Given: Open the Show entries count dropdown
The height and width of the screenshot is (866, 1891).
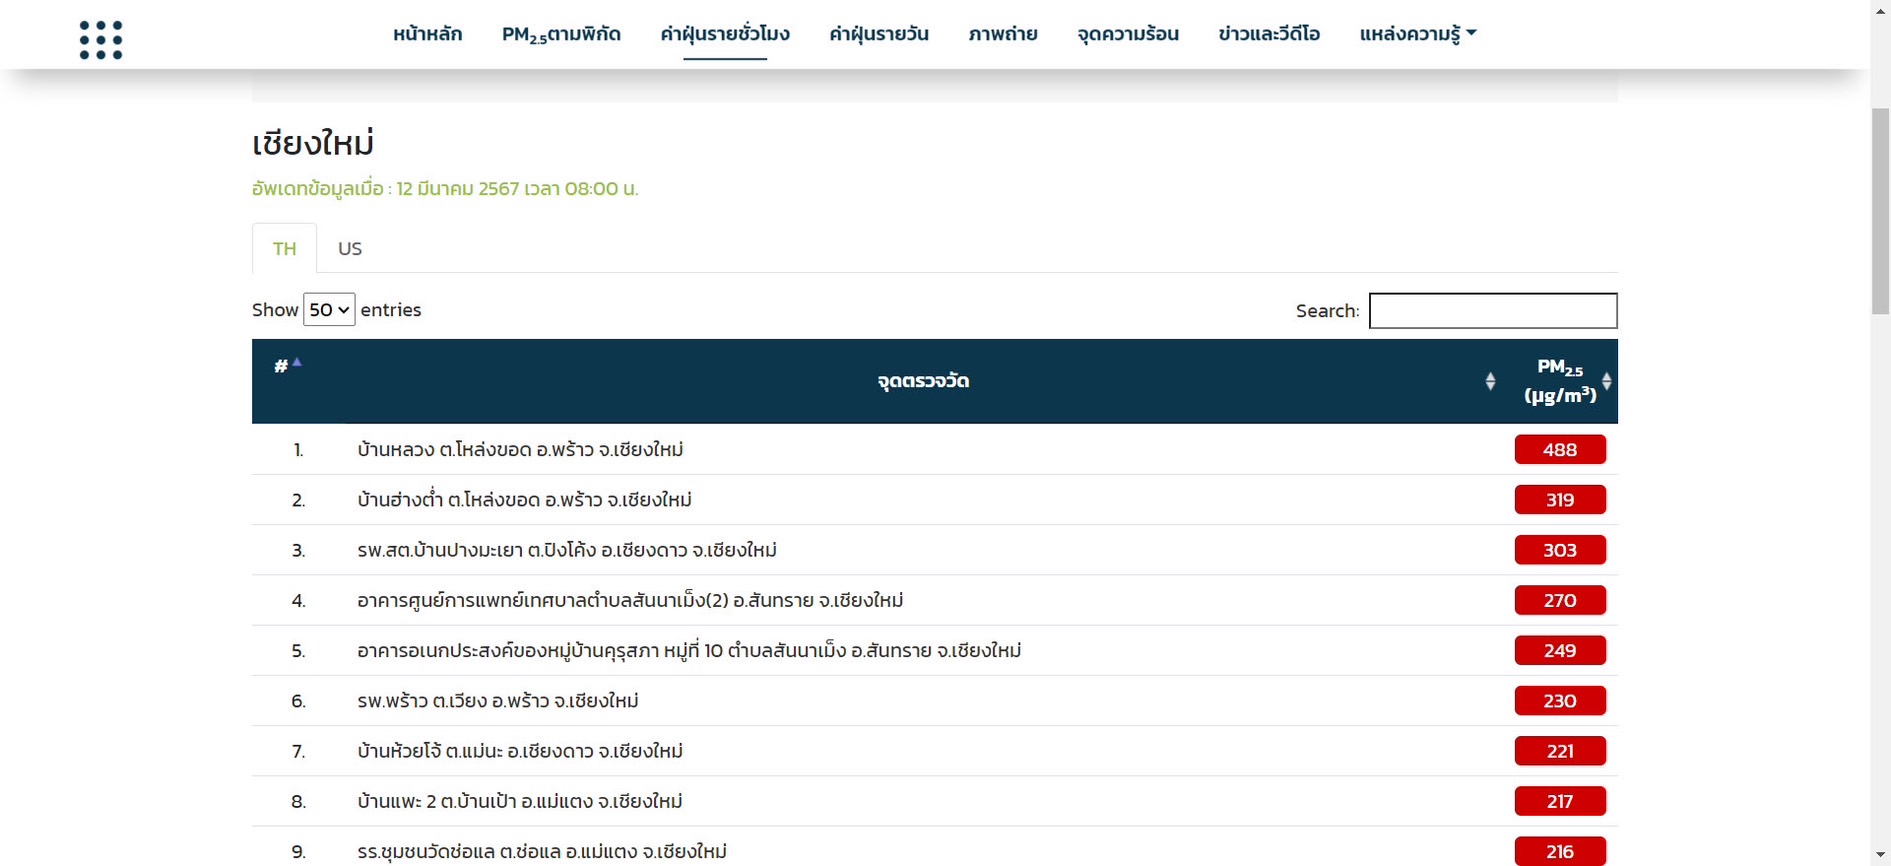Looking at the screenshot, I should point(329,310).
